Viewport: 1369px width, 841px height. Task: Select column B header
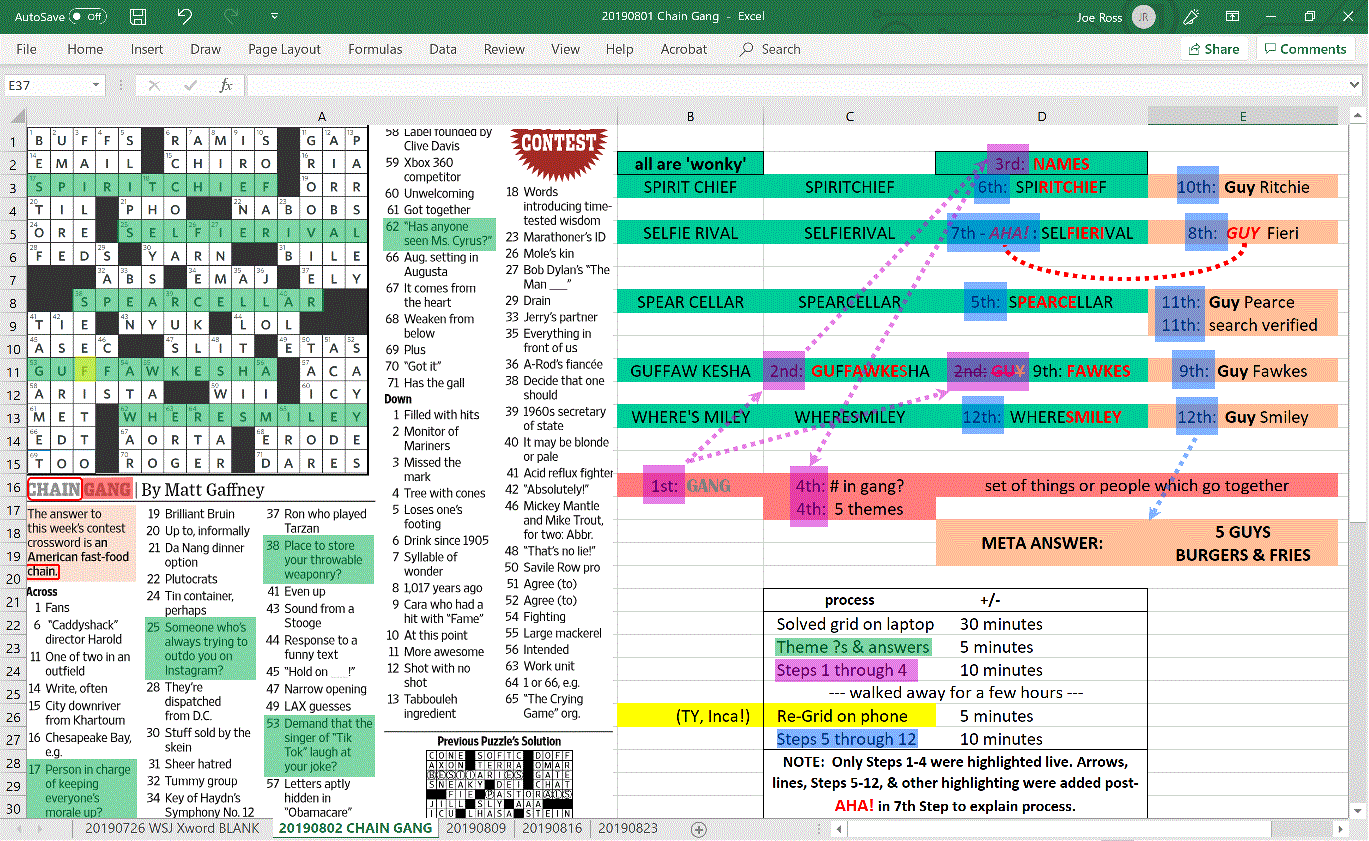[x=690, y=116]
